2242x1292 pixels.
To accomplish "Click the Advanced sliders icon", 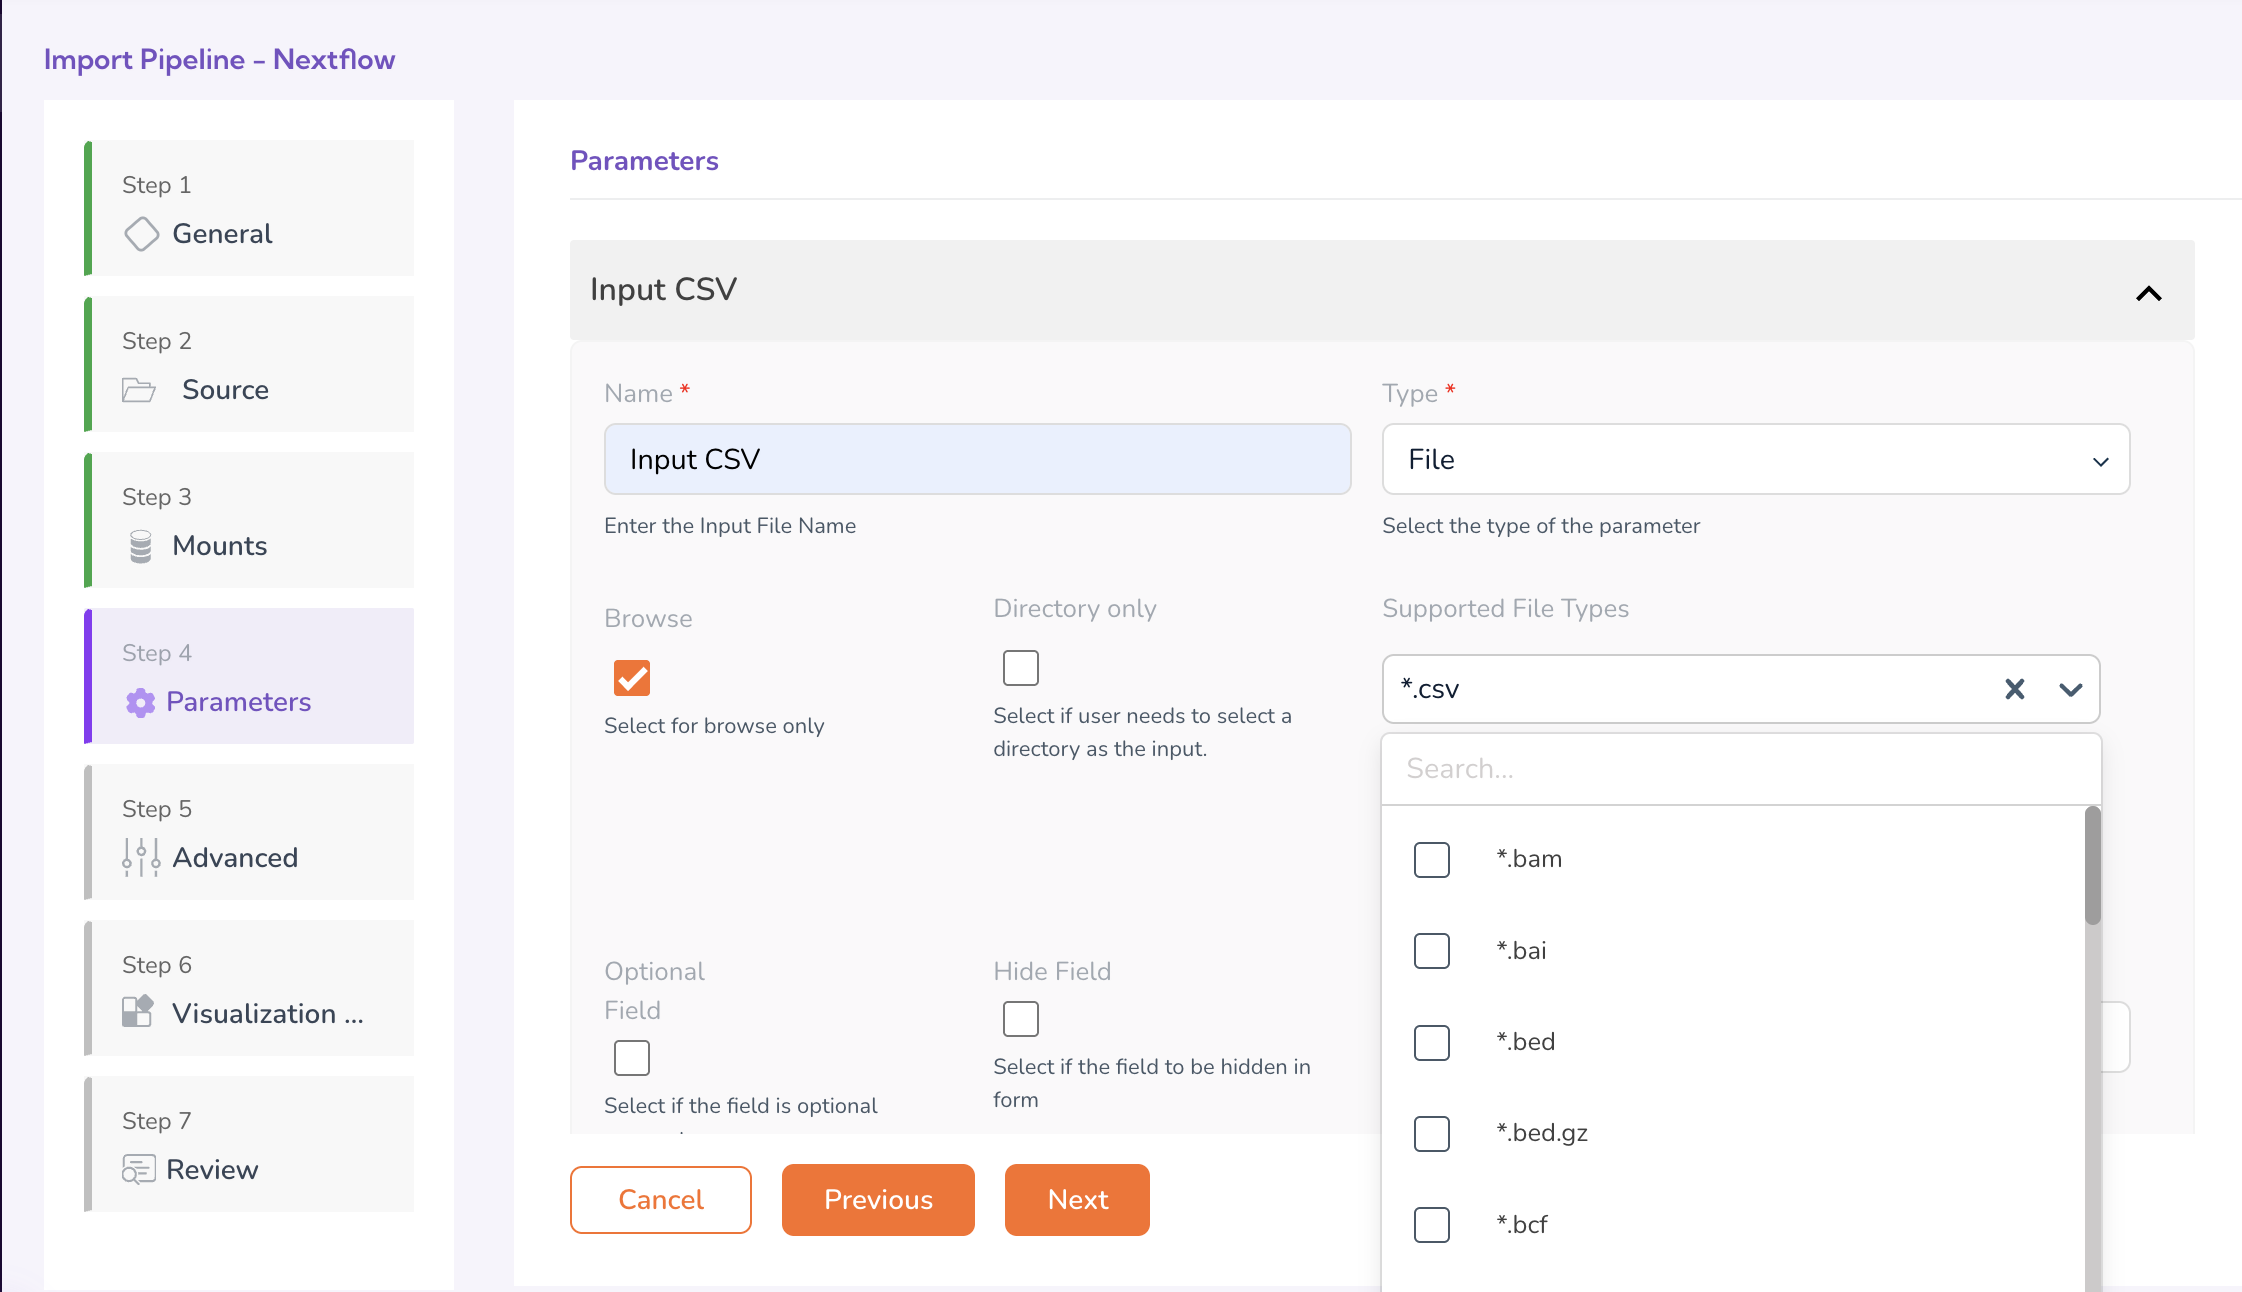I will click(x=141, y=858).
